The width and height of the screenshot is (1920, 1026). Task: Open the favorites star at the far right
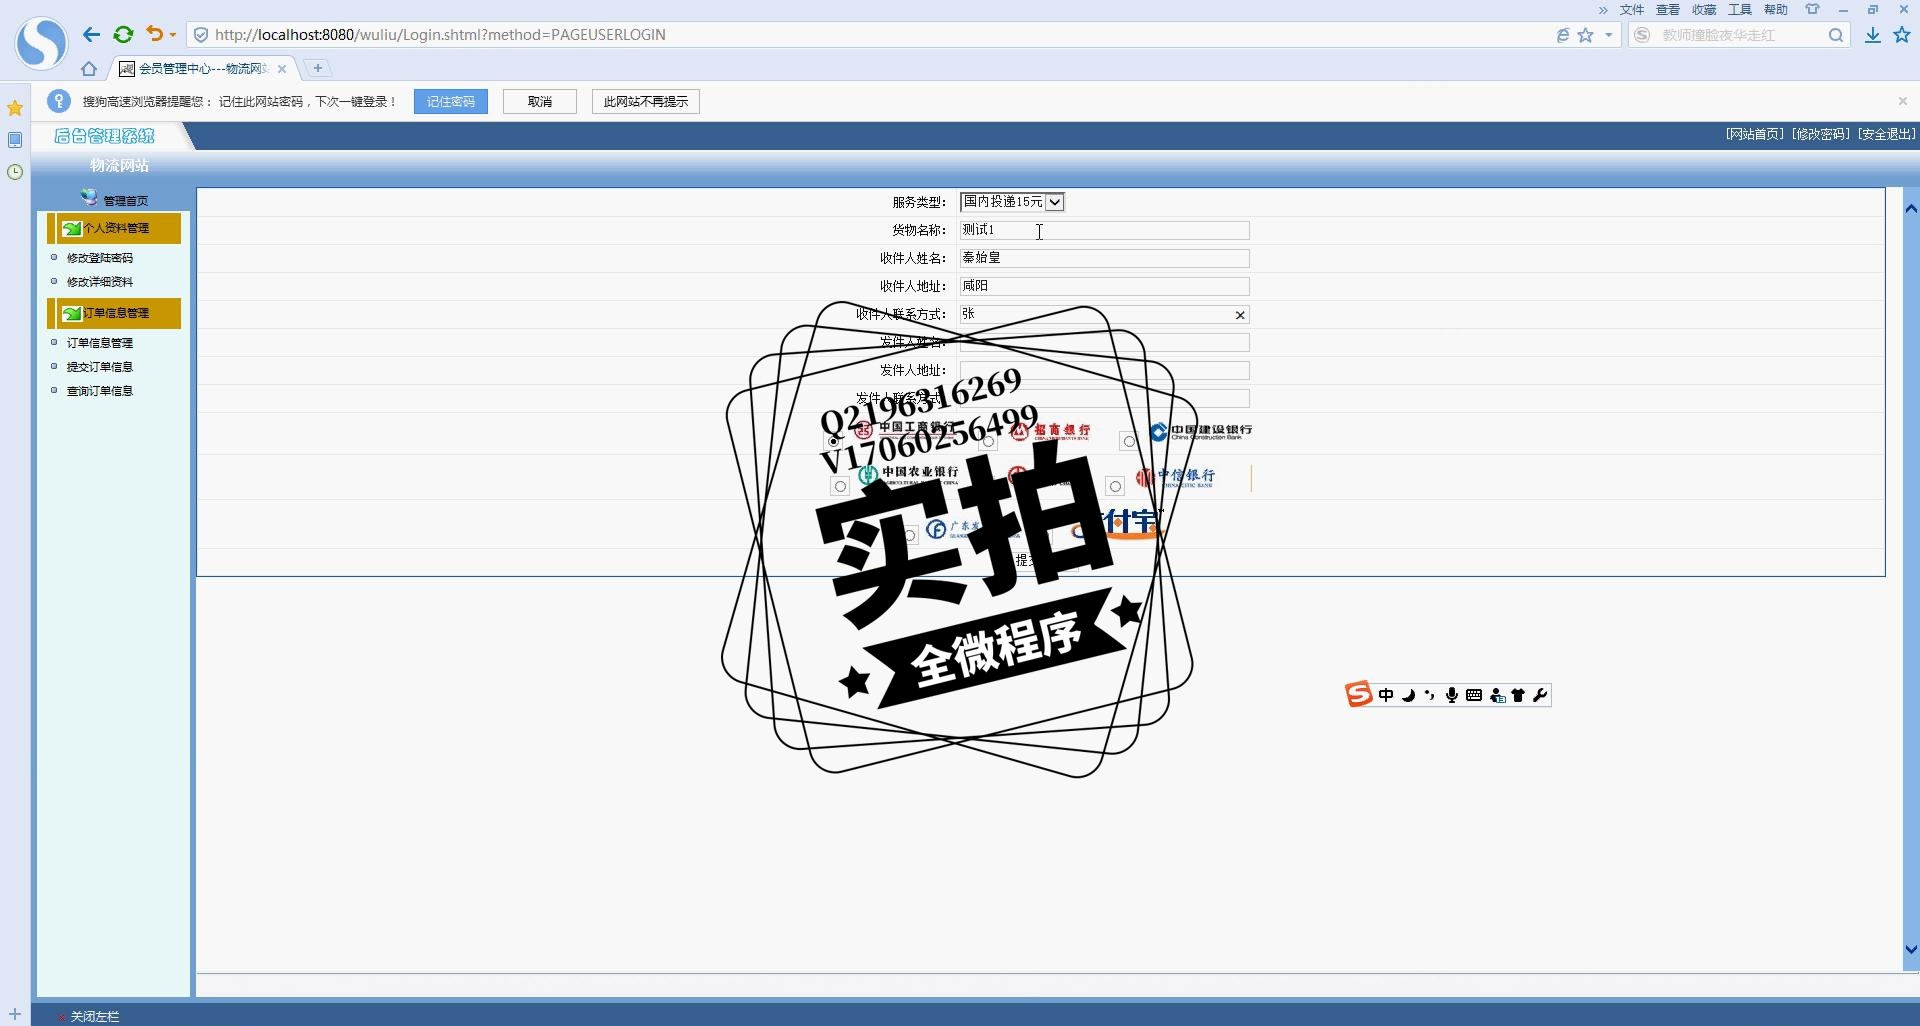tap(1902, 35)
